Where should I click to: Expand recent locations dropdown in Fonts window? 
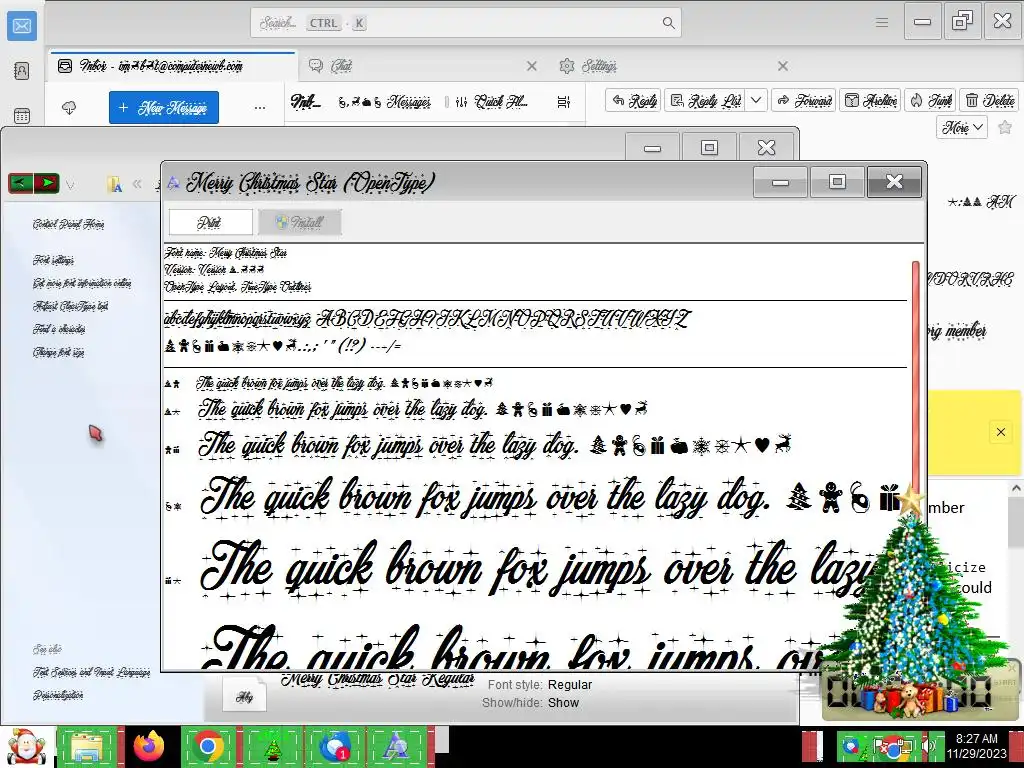tap(70, 185)
